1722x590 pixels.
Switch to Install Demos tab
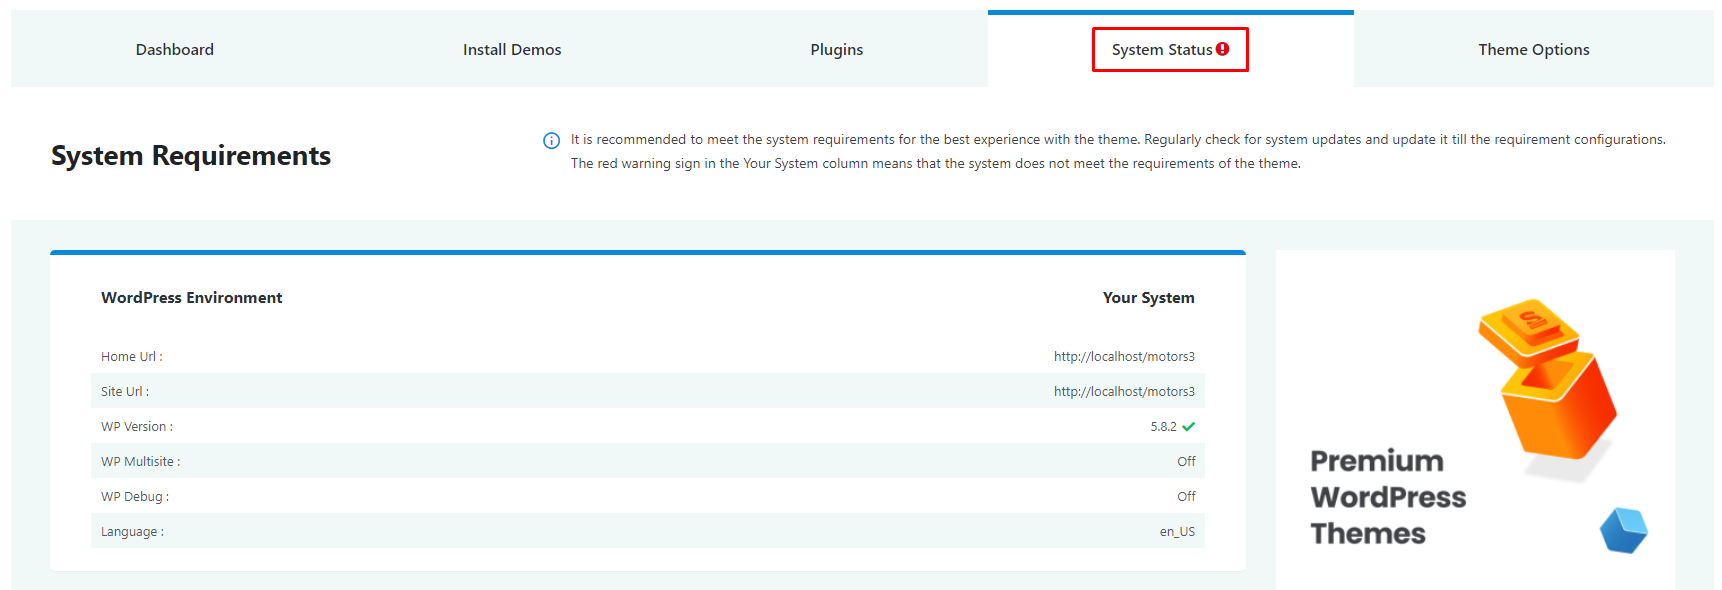tap(512, 49)
